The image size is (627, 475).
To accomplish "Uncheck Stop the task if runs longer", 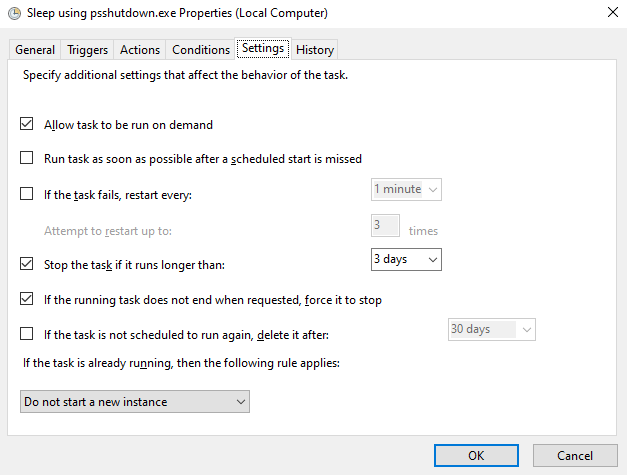I will click(27, 265).
